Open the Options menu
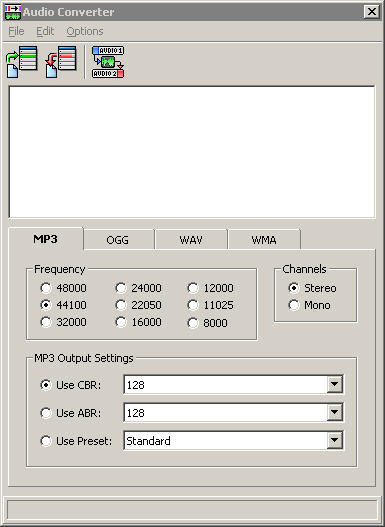 (85, 31)
